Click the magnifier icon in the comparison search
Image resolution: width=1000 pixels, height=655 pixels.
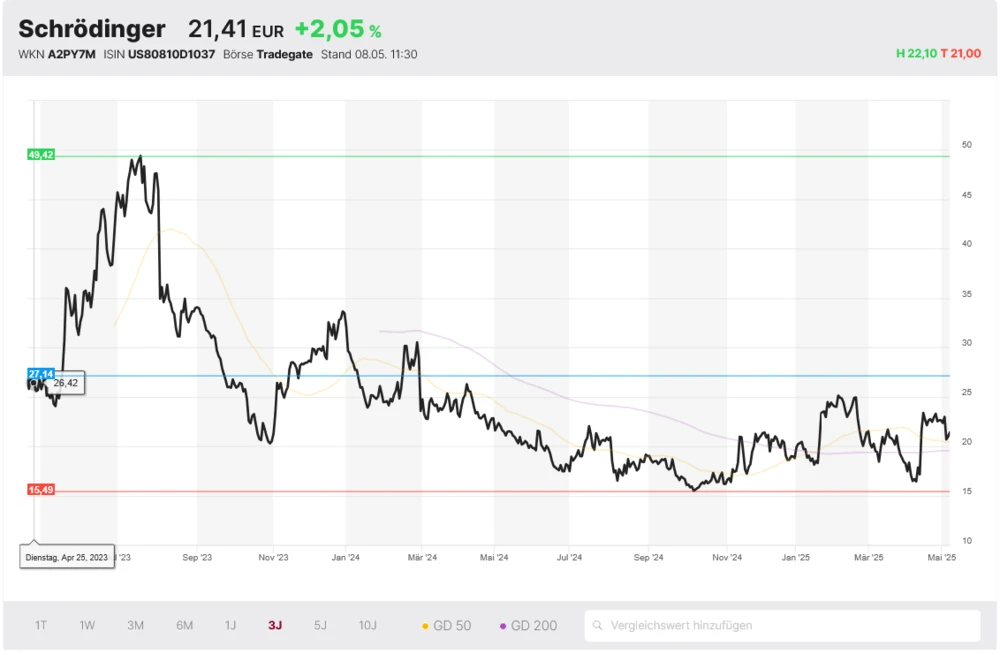[598, 626]
